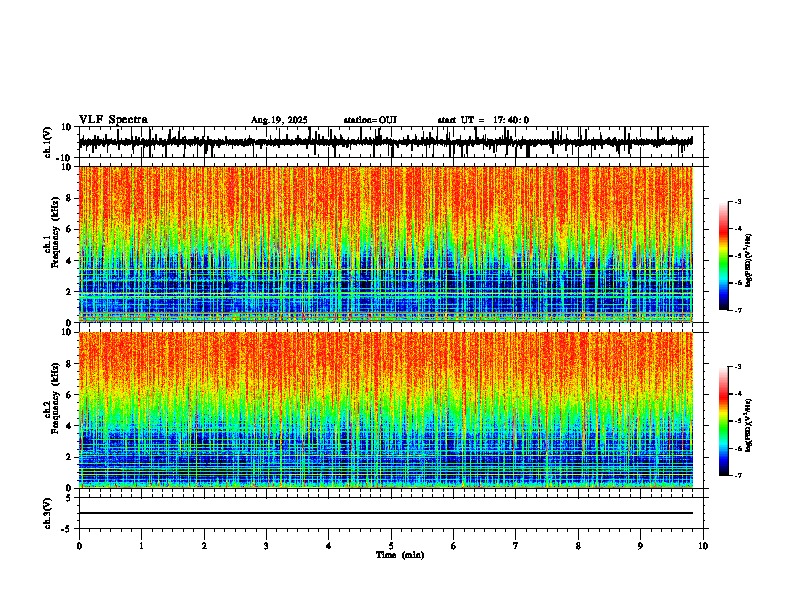Click the "2" kHz tick on ch.2 frequency axis
This screenshot has height=612, width=792.
pyautogui.click(x=70, y=457)
